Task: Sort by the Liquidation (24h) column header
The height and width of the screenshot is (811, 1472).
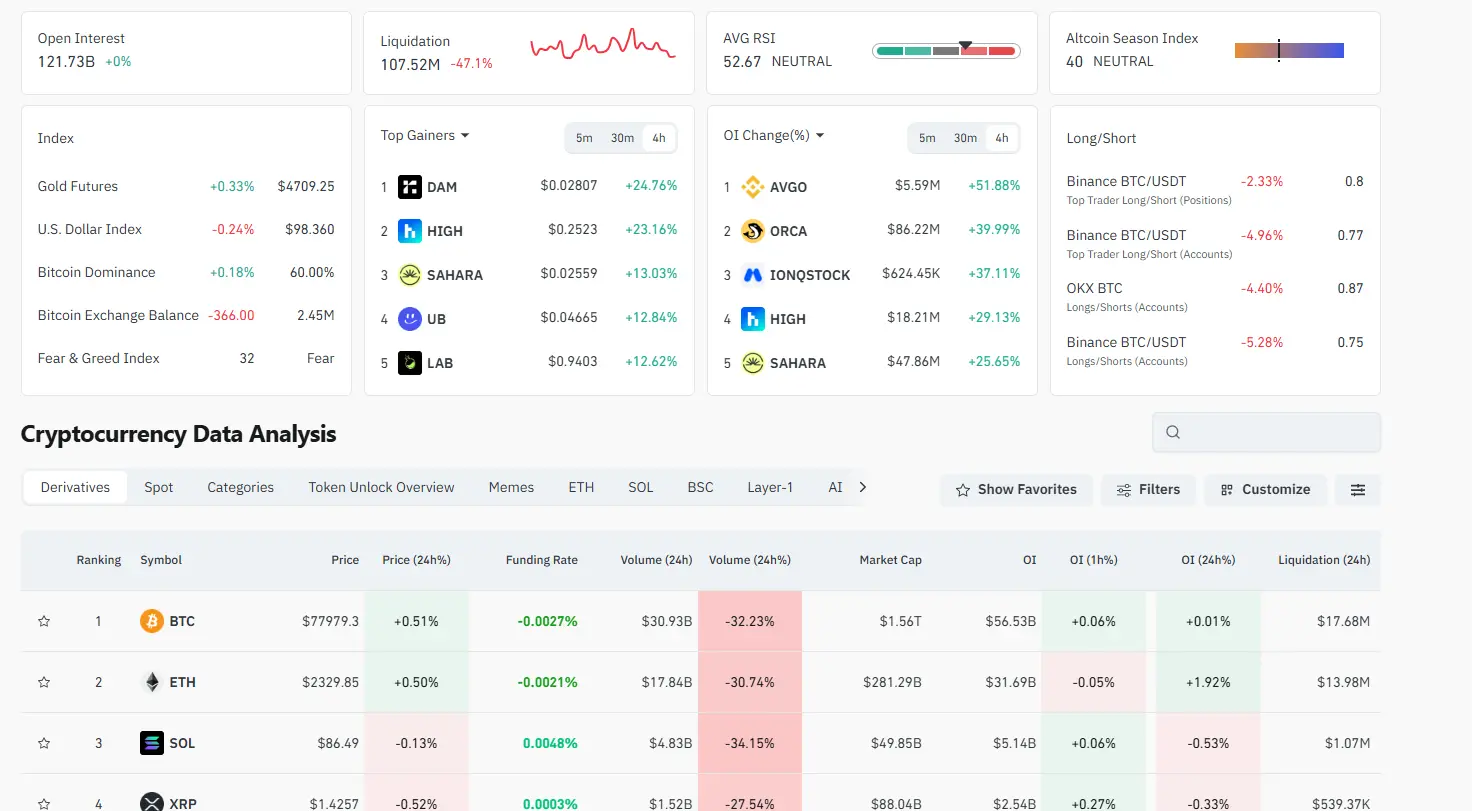Action: pyautogui.click(x=1324, y=560)
